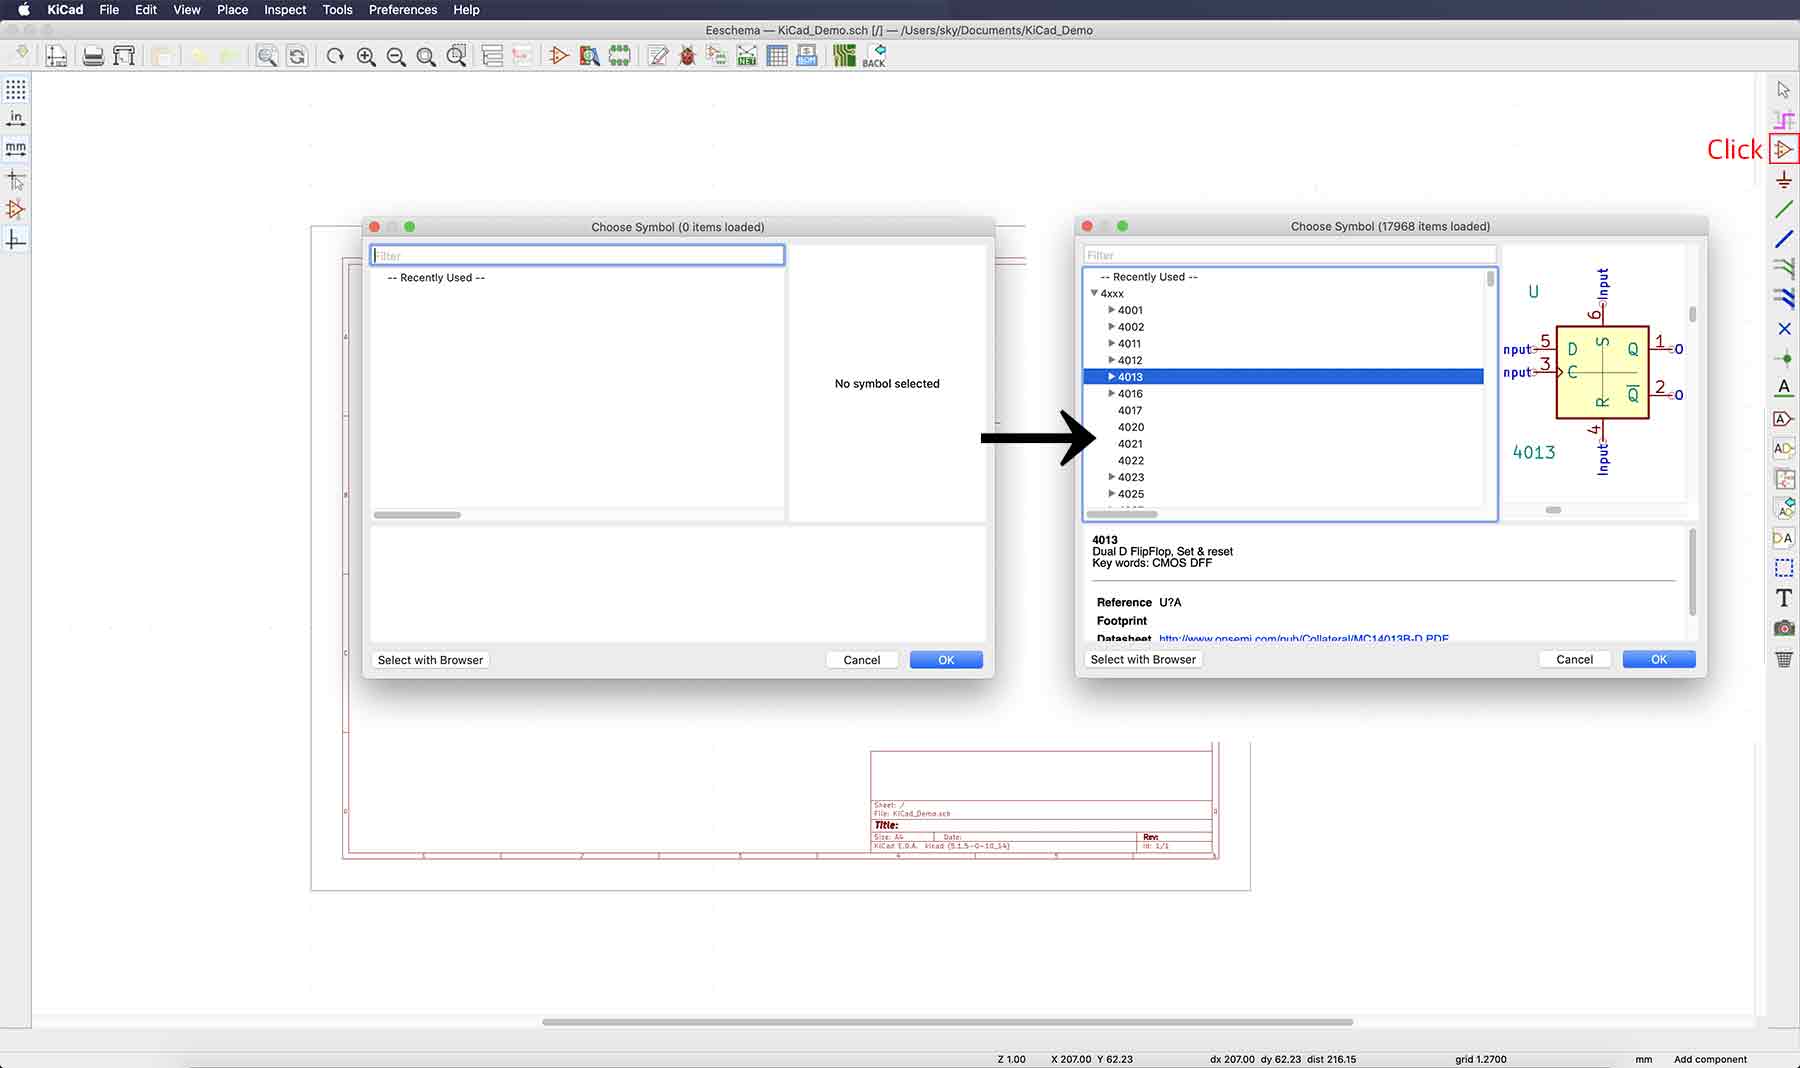
Task: Expand the selected 4013 symbol entry
Action: [x=1111, y=377]
